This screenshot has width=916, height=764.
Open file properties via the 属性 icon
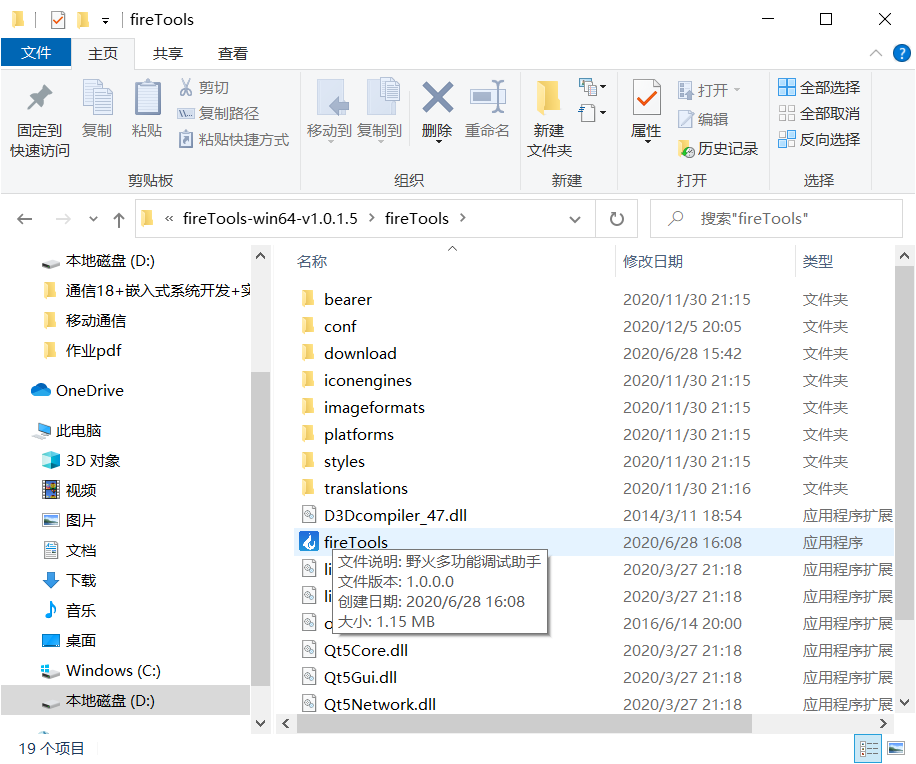coord(646,110)
